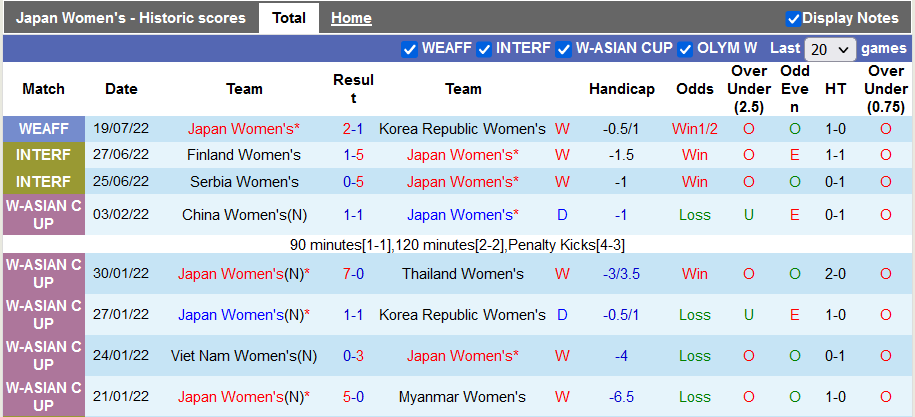Open the Myanmar Women's team link
915x417 pixels.
463,397
